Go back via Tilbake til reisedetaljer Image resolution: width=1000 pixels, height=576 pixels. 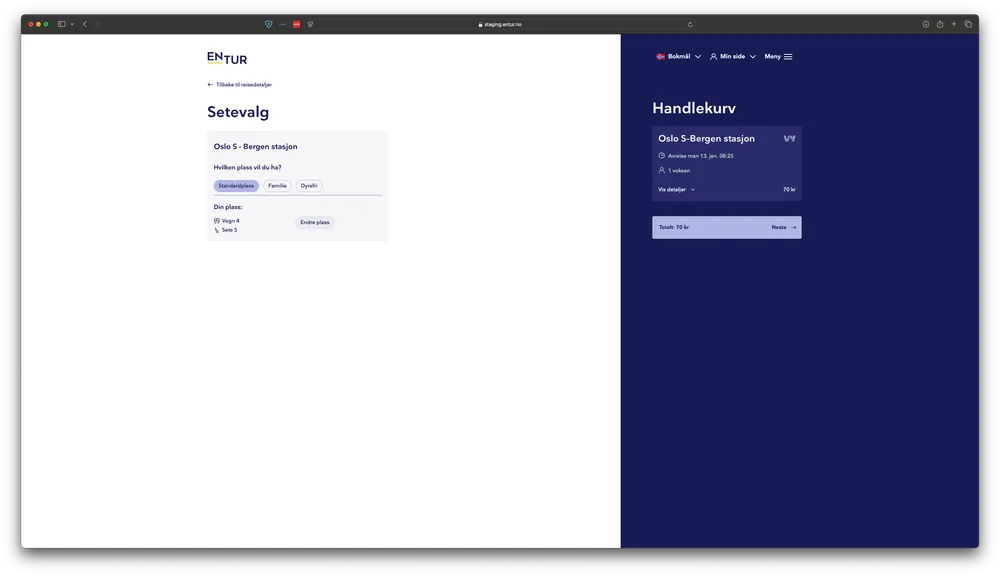tap(240, 85)
